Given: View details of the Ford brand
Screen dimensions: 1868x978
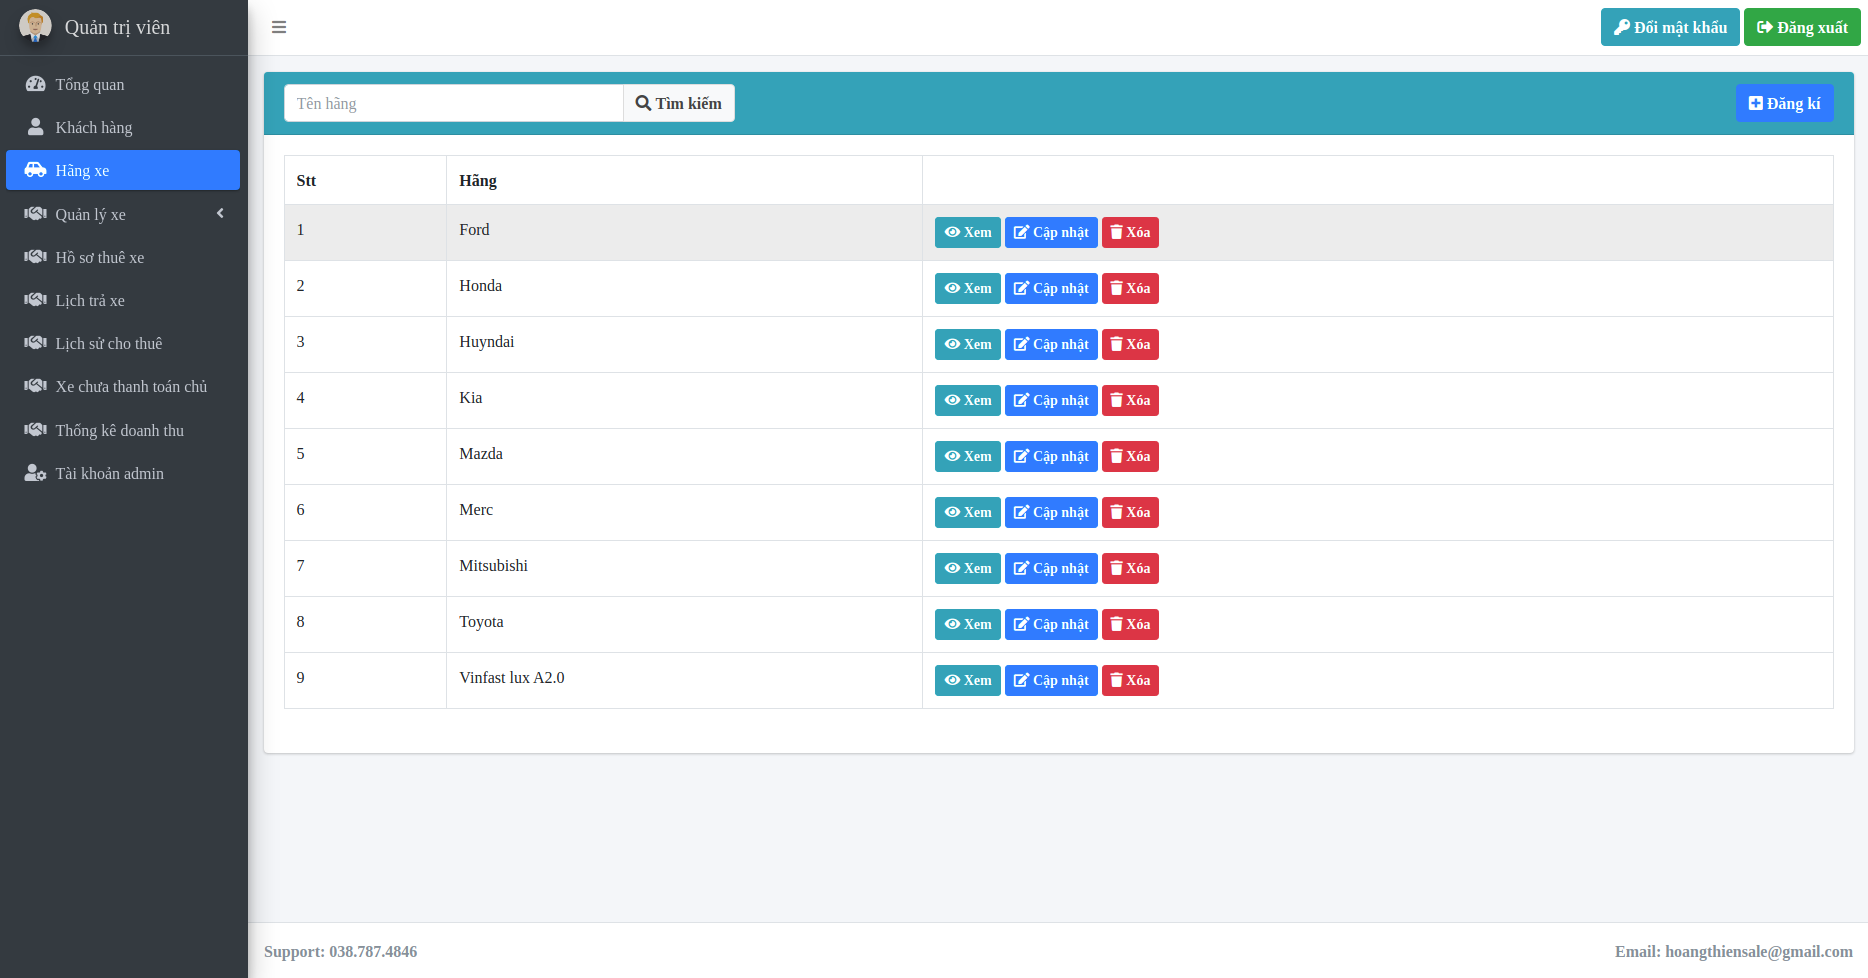Looking at the screenshot, I should coord(967,232).
